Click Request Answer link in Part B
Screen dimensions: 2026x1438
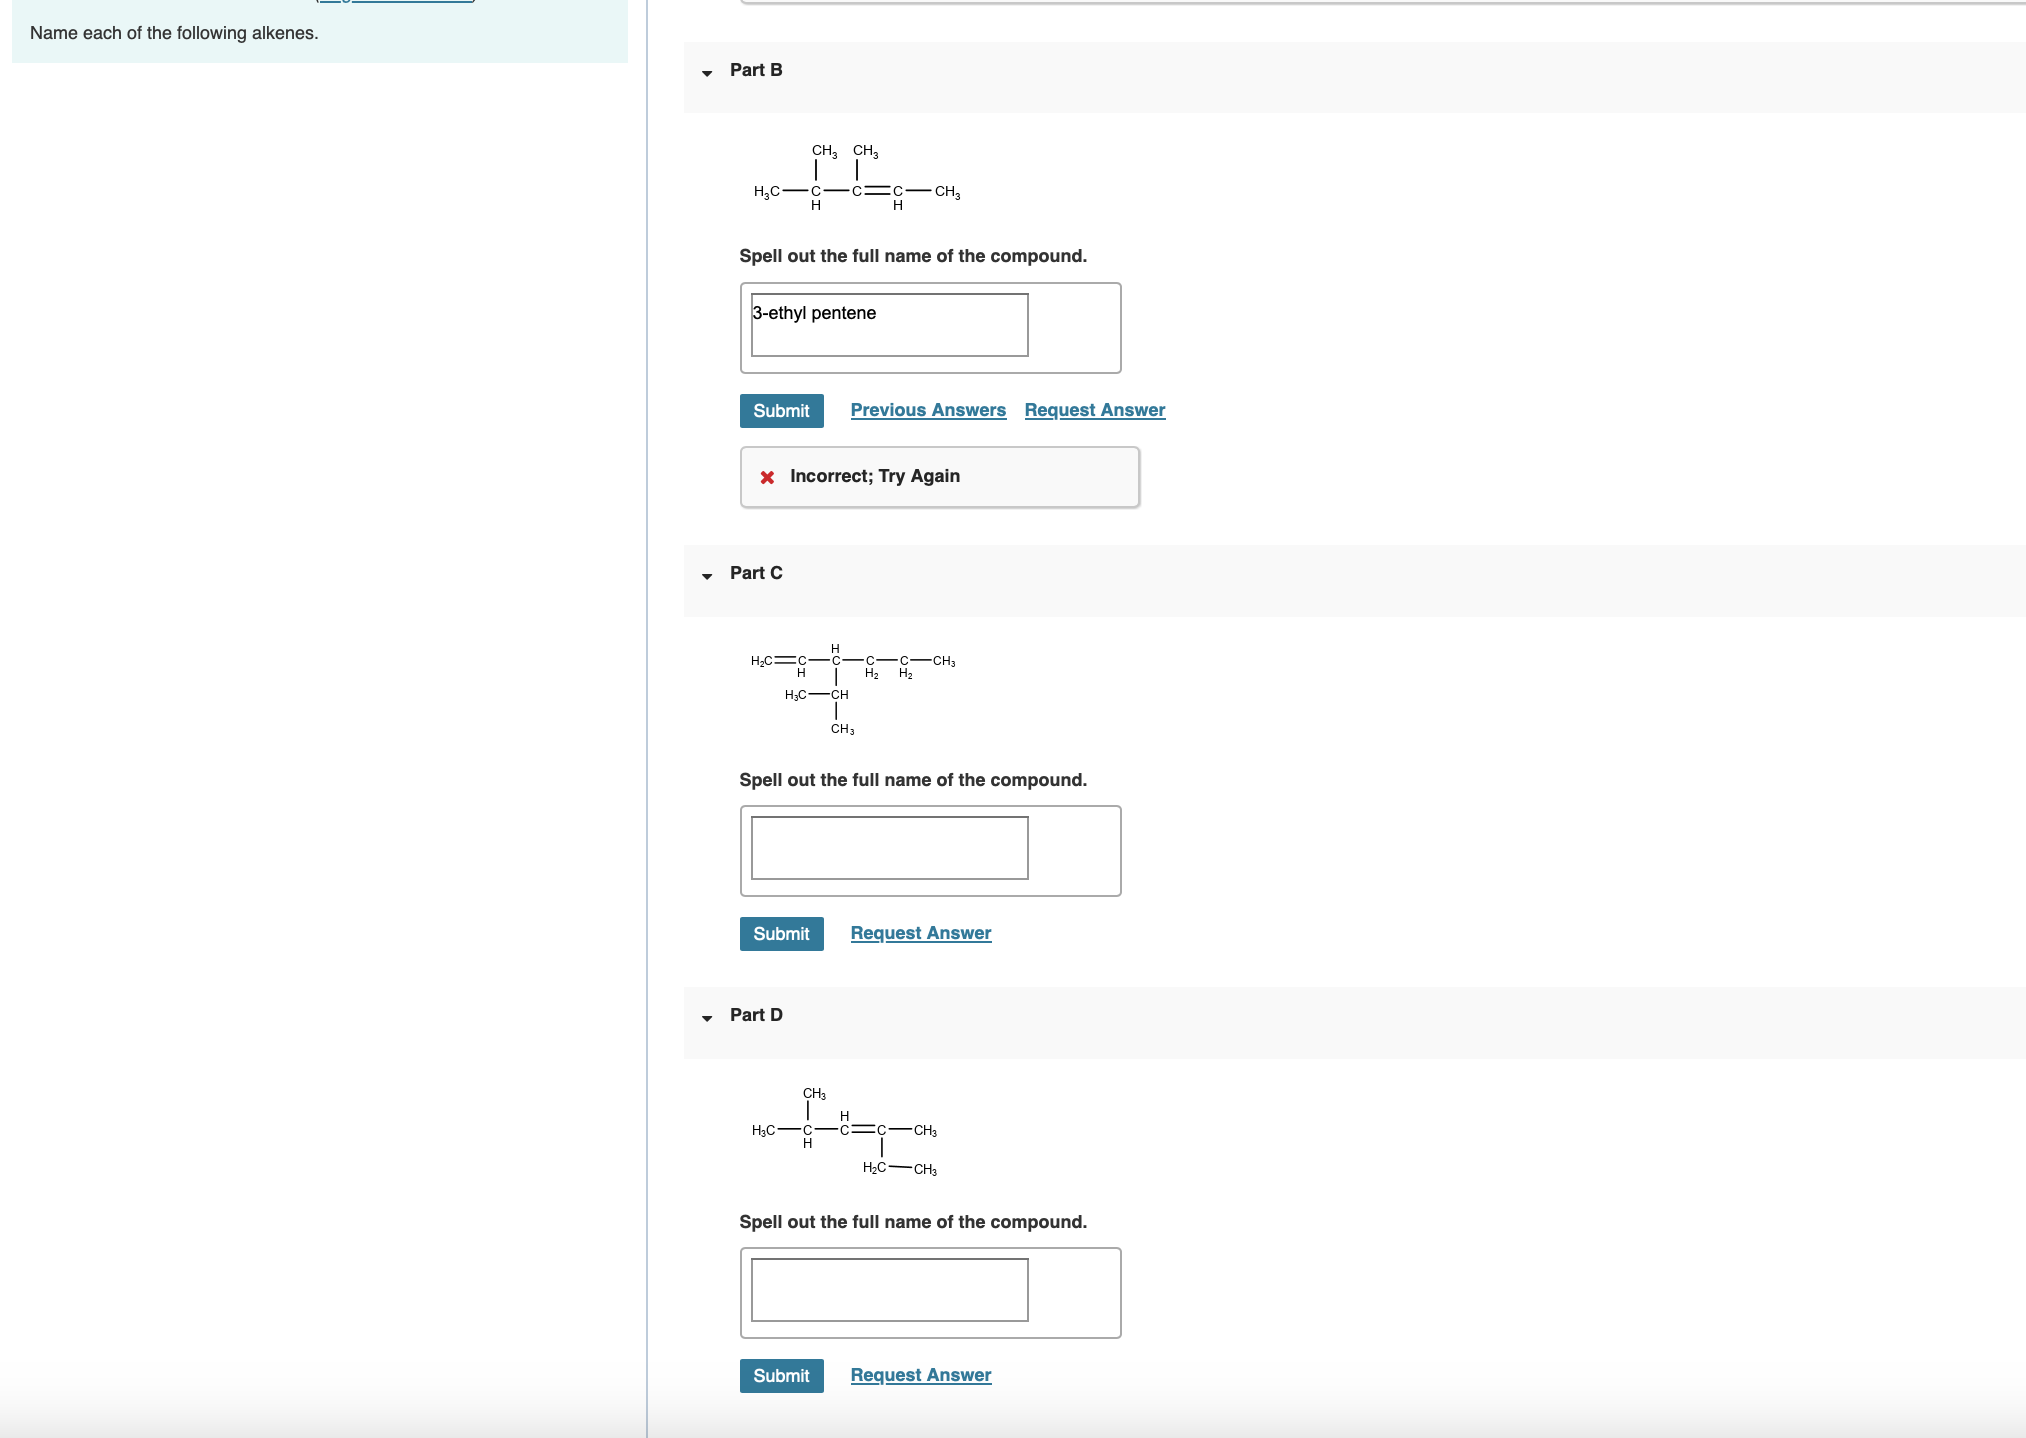click(1094, 410)
